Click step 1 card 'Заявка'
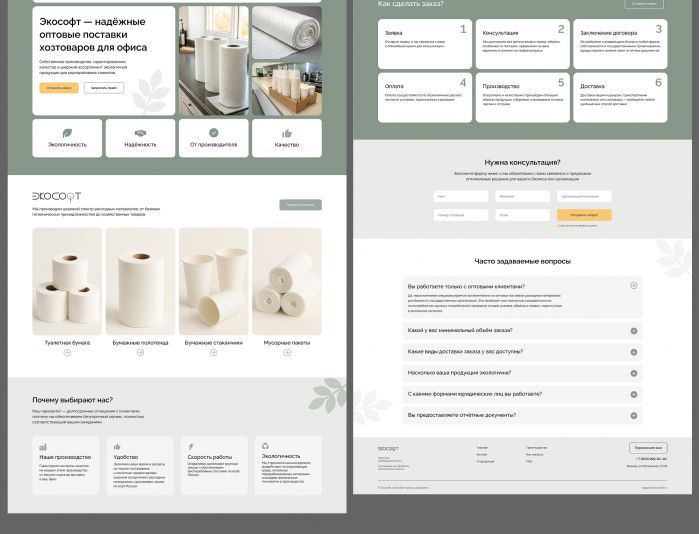Screen dimensions: 699x534 (425, 44)
